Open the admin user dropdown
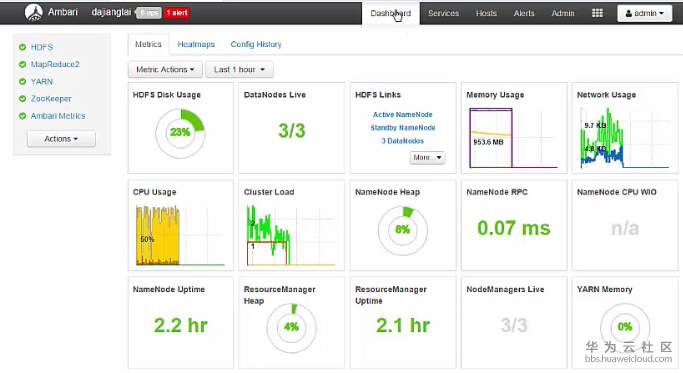 click(x=645, y=14)
